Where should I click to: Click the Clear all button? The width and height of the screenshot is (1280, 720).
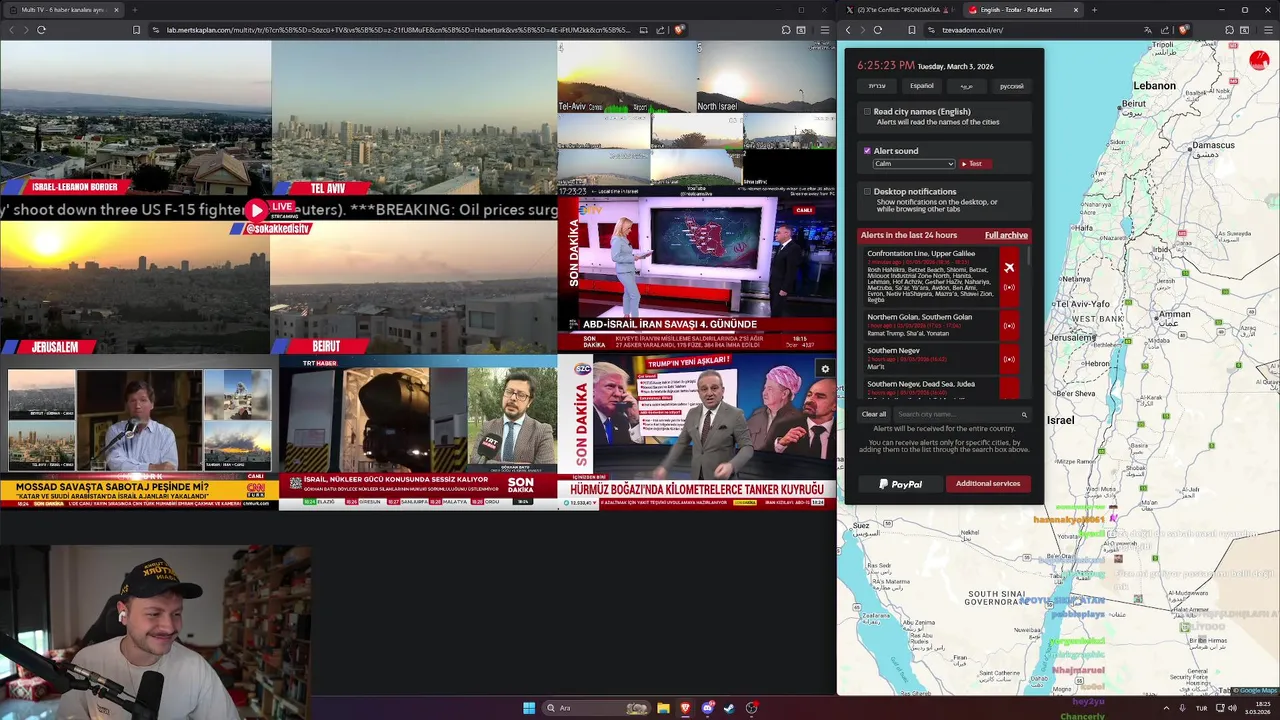point(874,414)
